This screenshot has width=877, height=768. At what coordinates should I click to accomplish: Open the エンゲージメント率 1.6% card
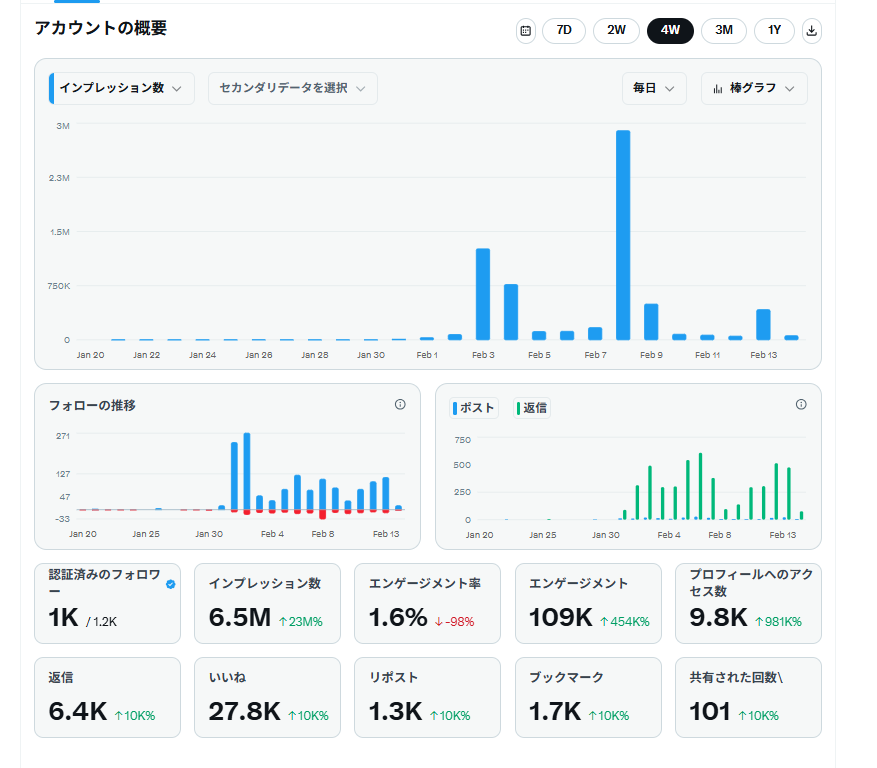click(x=427, y=604)
